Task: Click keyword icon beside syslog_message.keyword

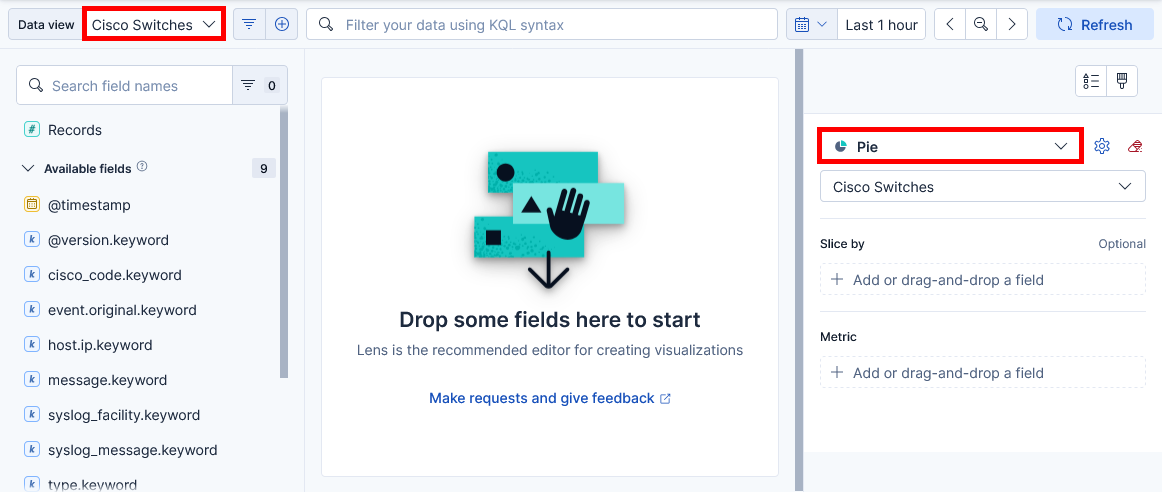Action: click(31, 450)
